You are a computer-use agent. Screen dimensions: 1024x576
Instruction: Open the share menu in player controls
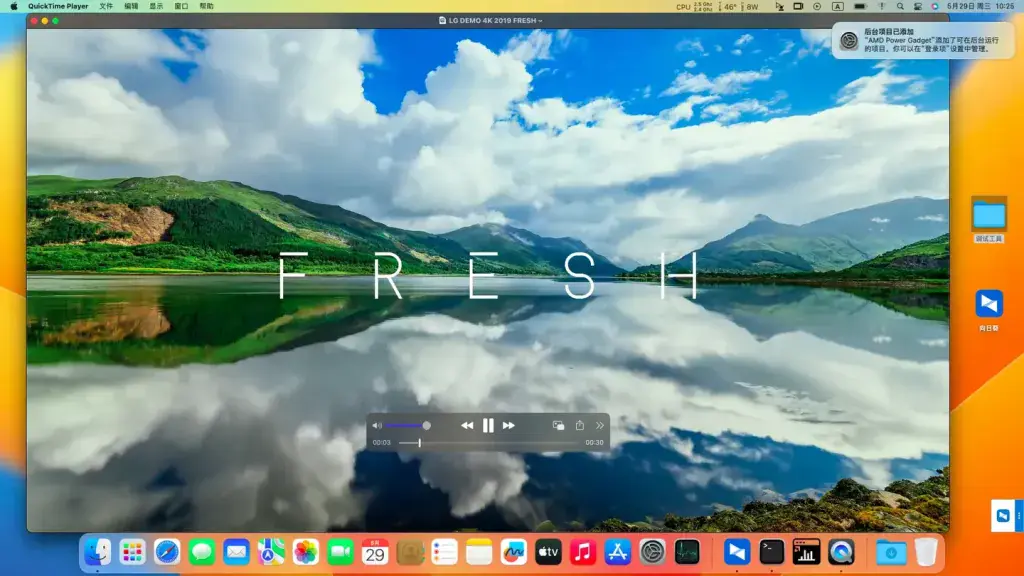pyautogui.click(x=579, y=425)
